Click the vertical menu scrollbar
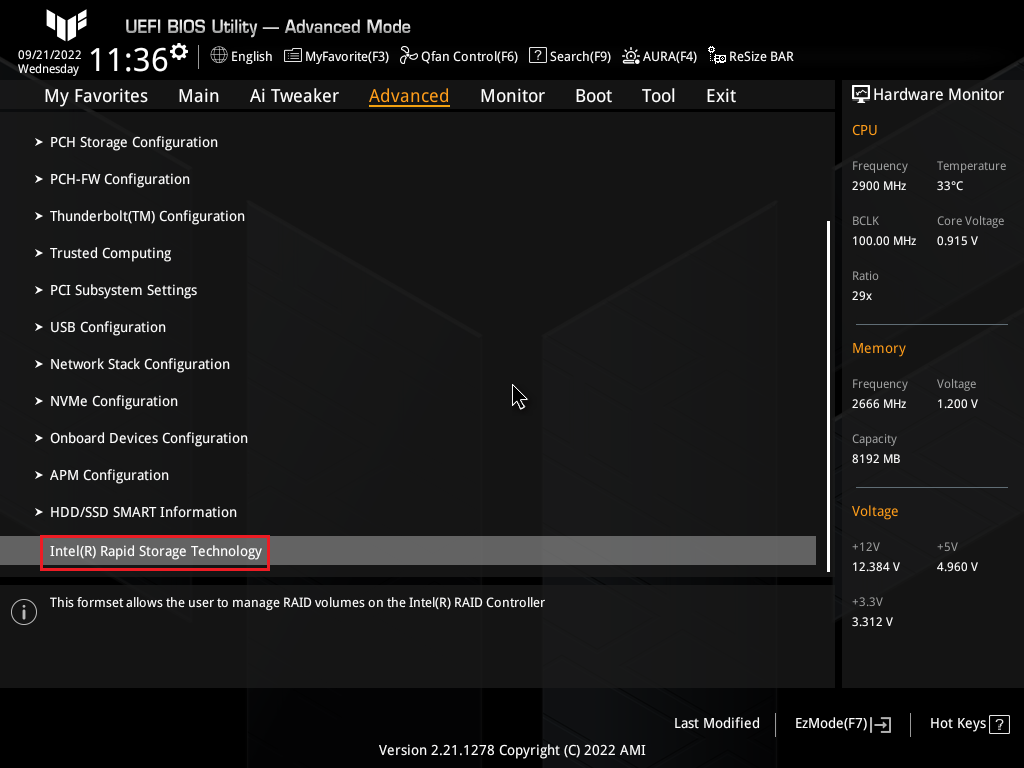This screenshot has height=768, width=1024. pos(828,396)
